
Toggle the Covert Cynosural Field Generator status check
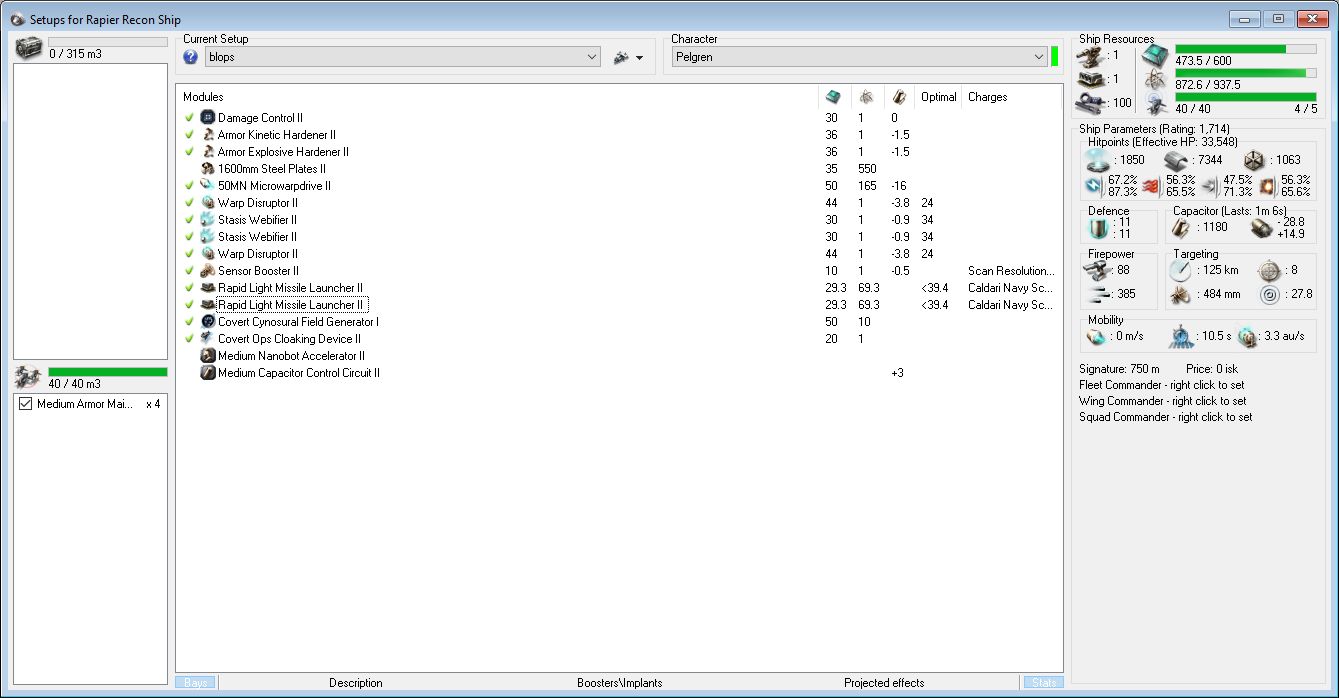tap(189, 322)
